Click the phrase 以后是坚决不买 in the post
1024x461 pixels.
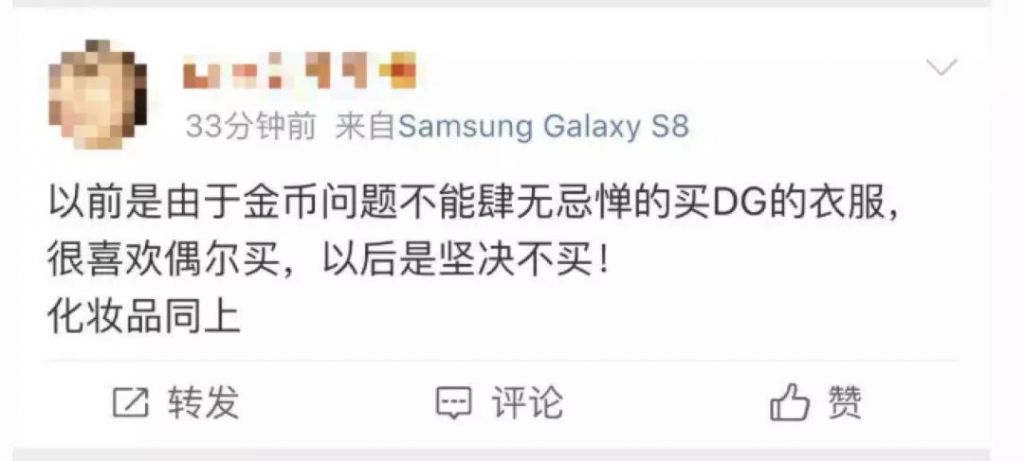[456, 262]
